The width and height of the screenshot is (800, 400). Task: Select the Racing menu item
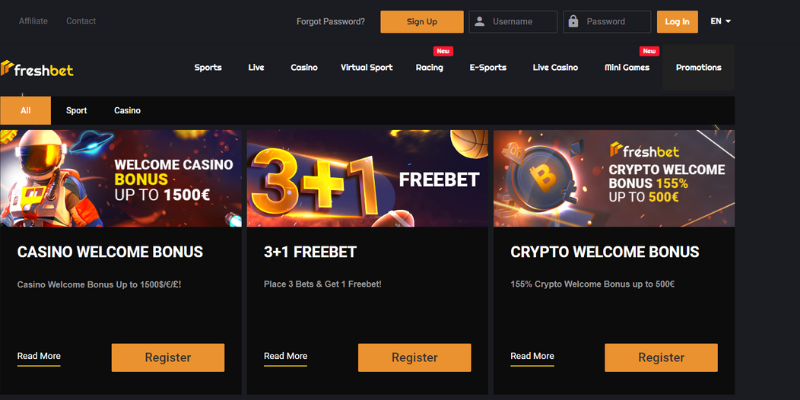pyautogui.click(x=430, y=68)
